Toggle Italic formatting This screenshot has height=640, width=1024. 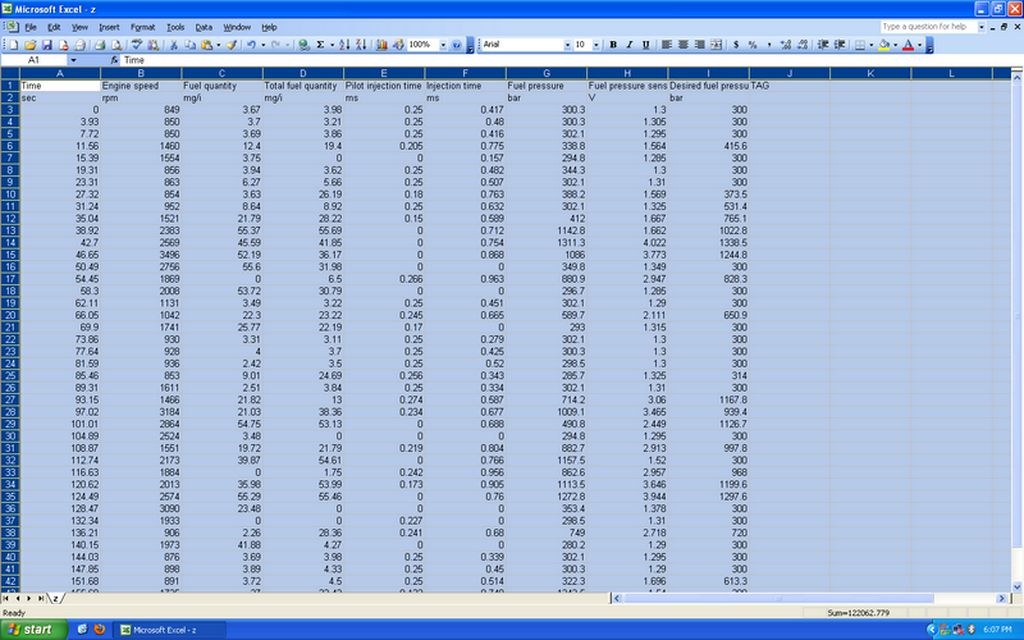click(x=629, y=44)
